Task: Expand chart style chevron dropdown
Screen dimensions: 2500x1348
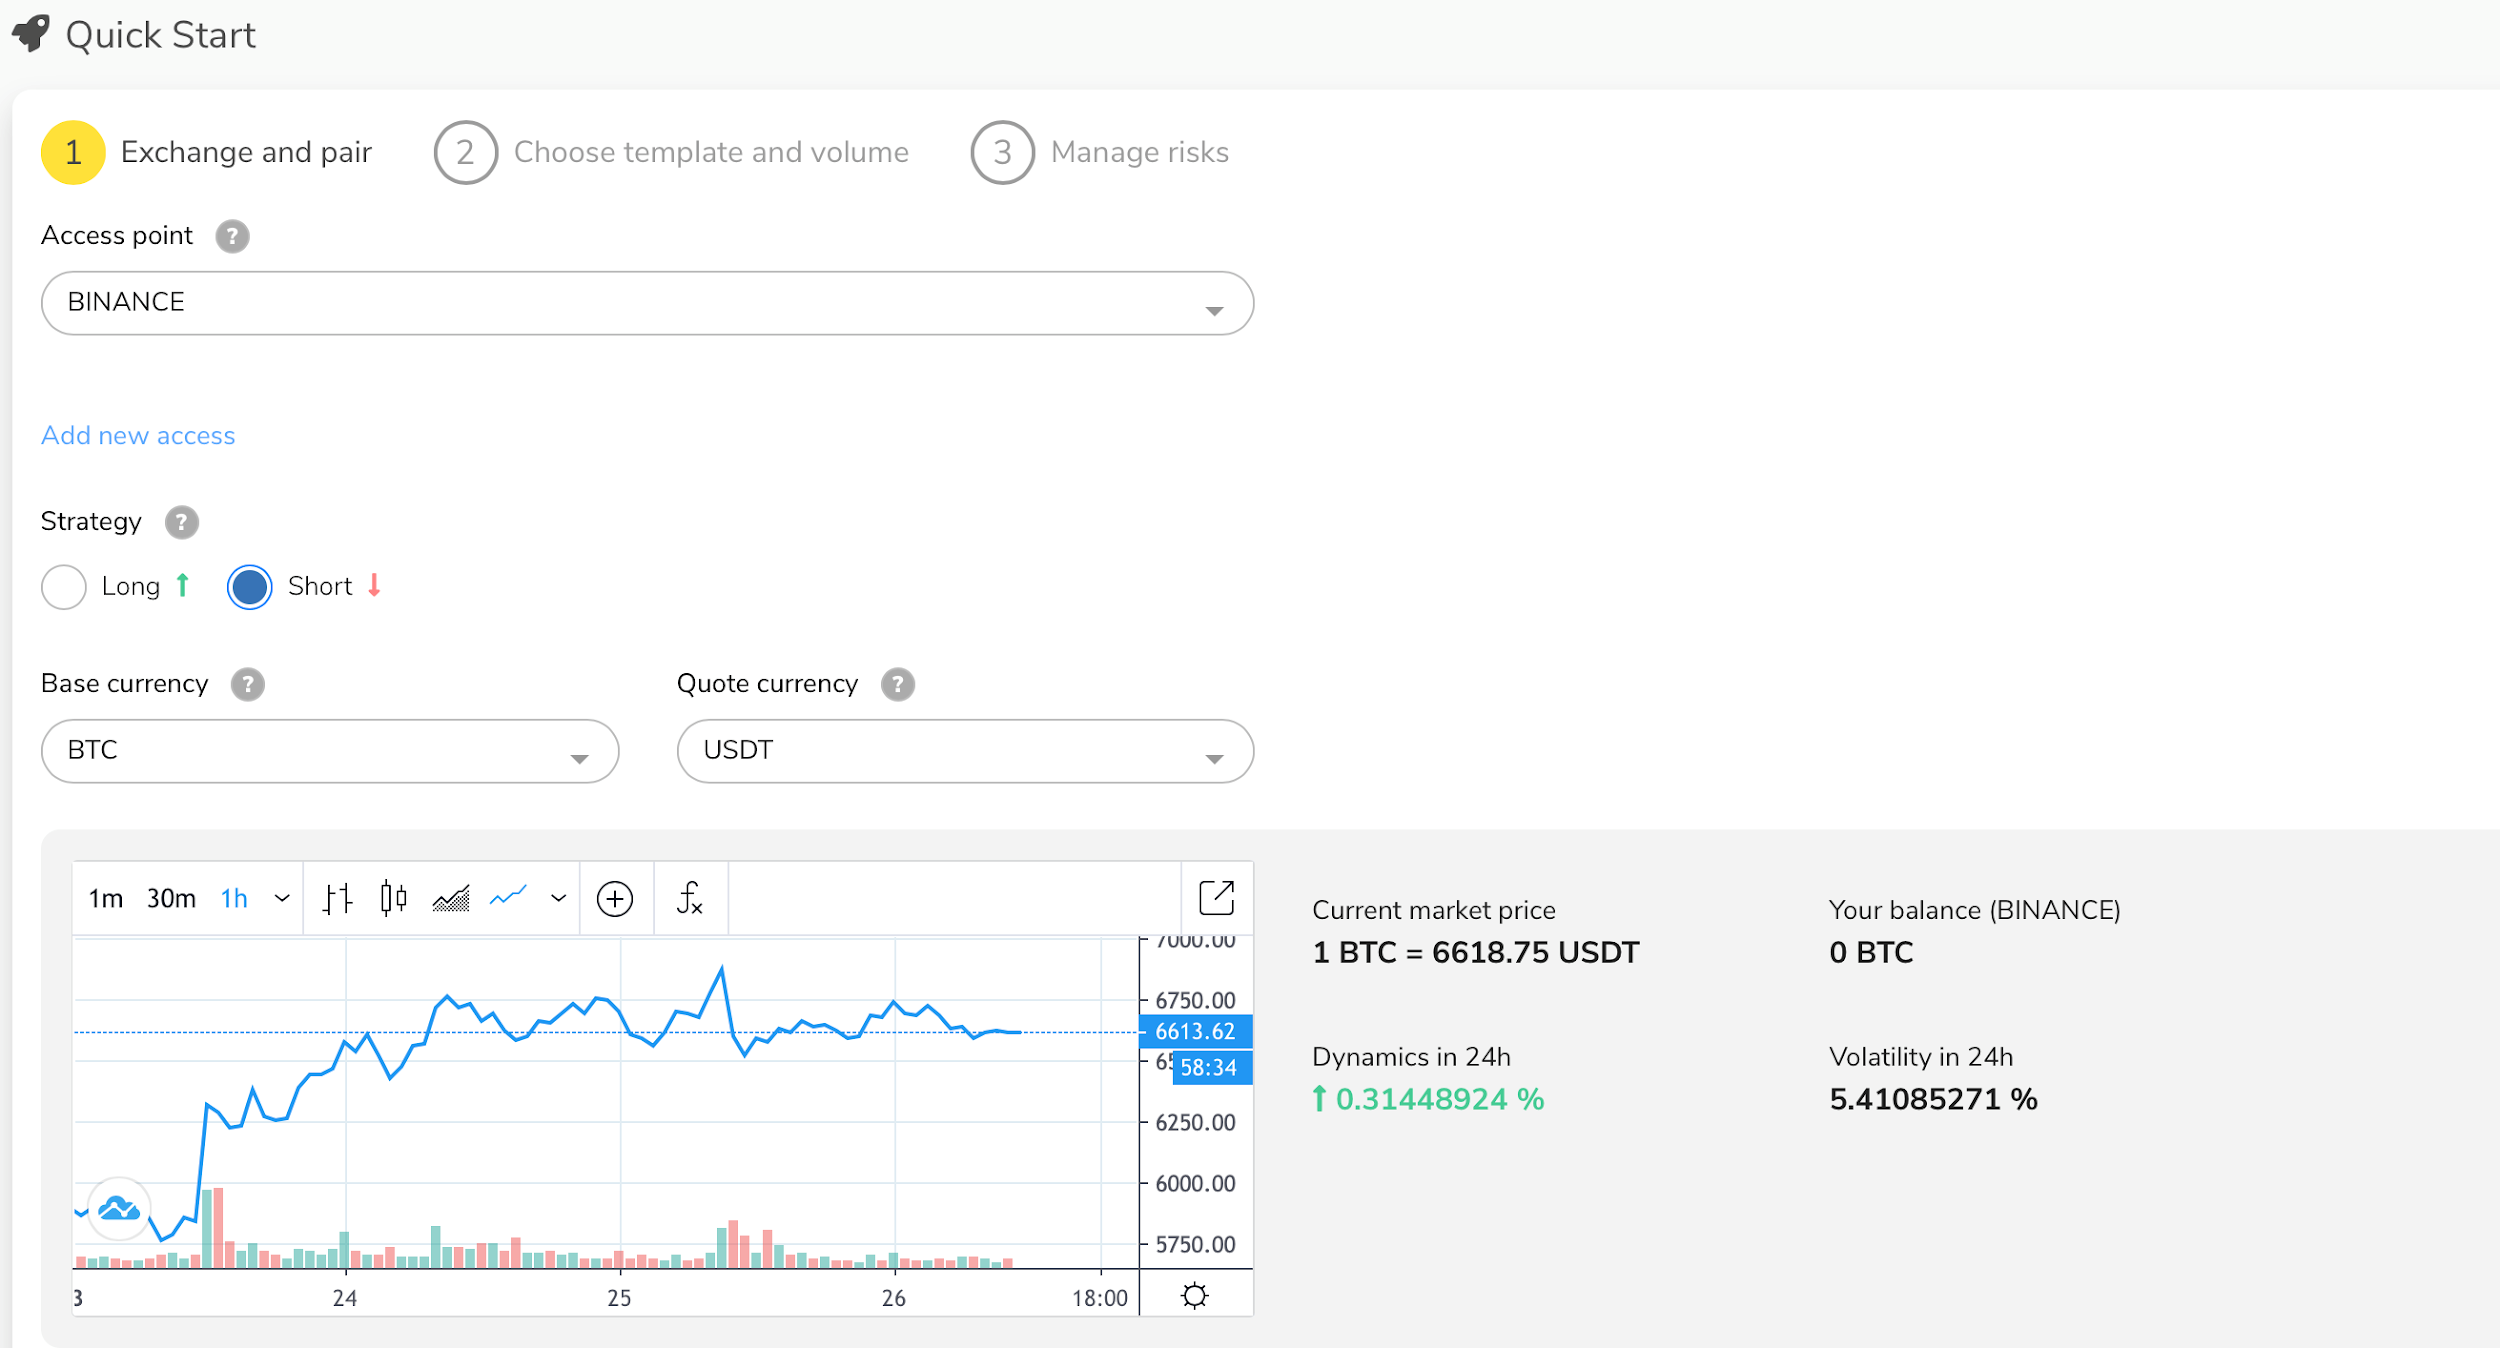Action: [x=559, y=898]
